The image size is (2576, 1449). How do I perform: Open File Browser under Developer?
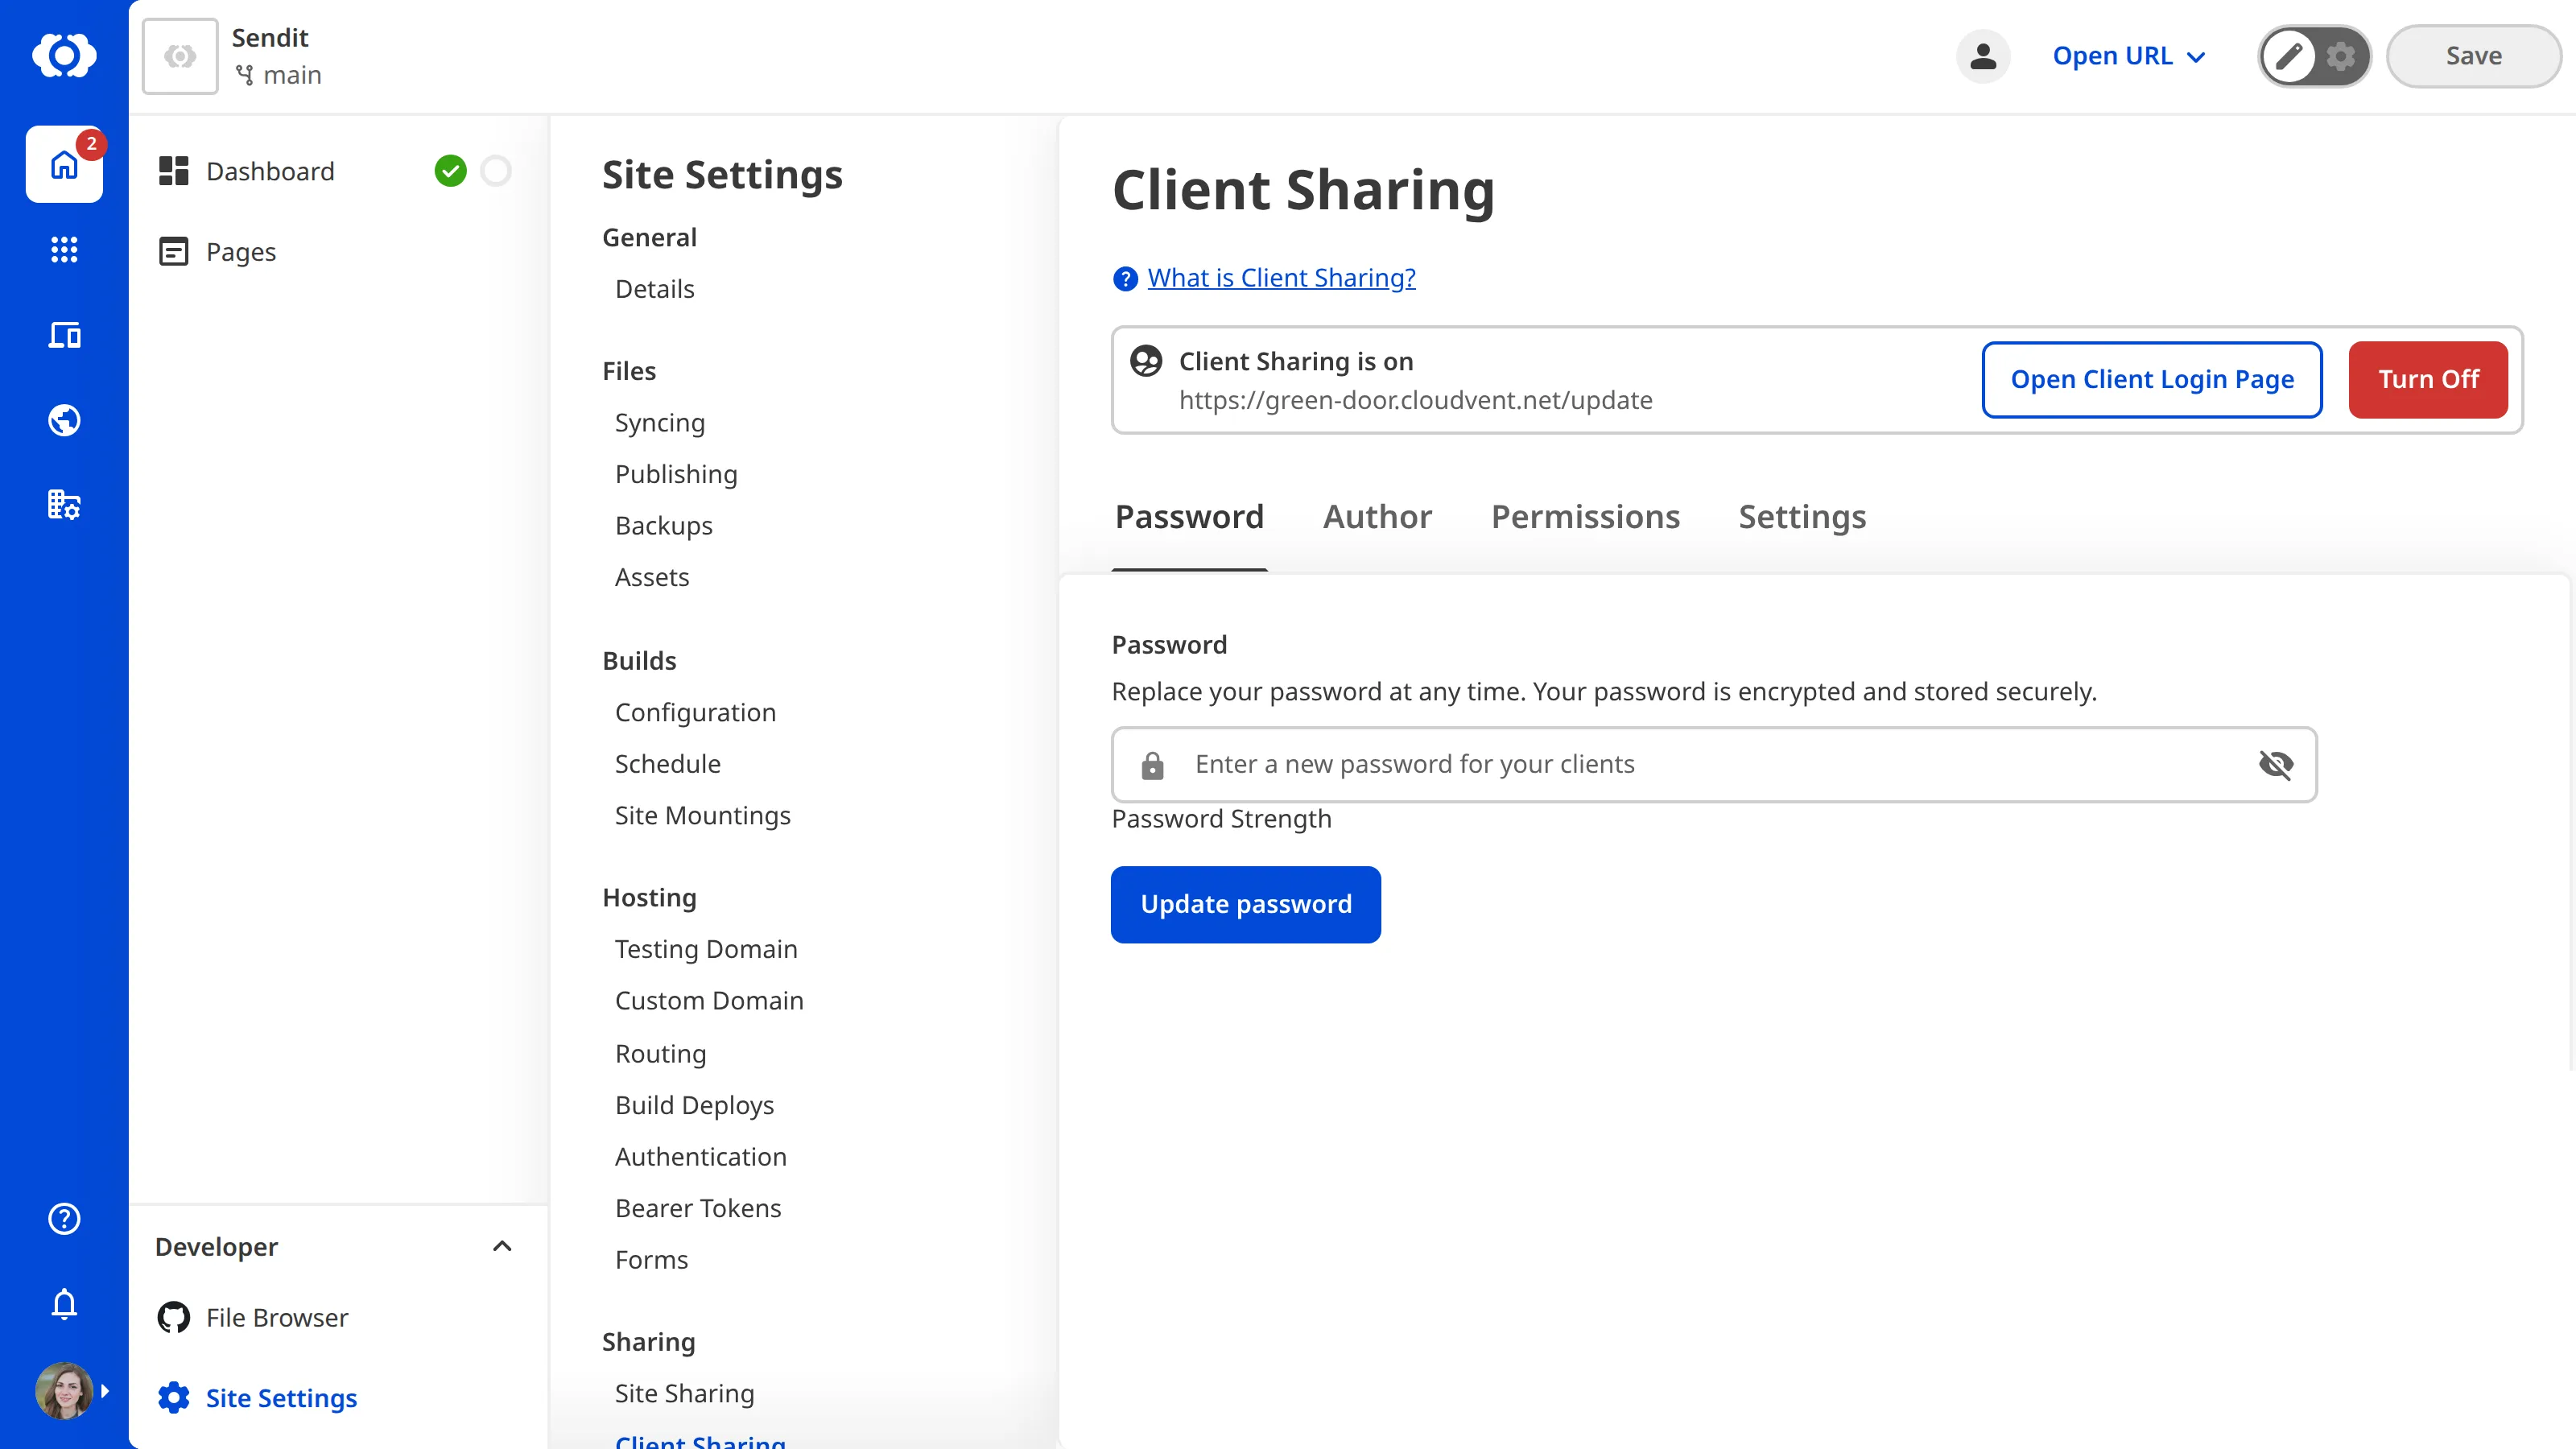pyautogui.click(x=253, y=1318)
